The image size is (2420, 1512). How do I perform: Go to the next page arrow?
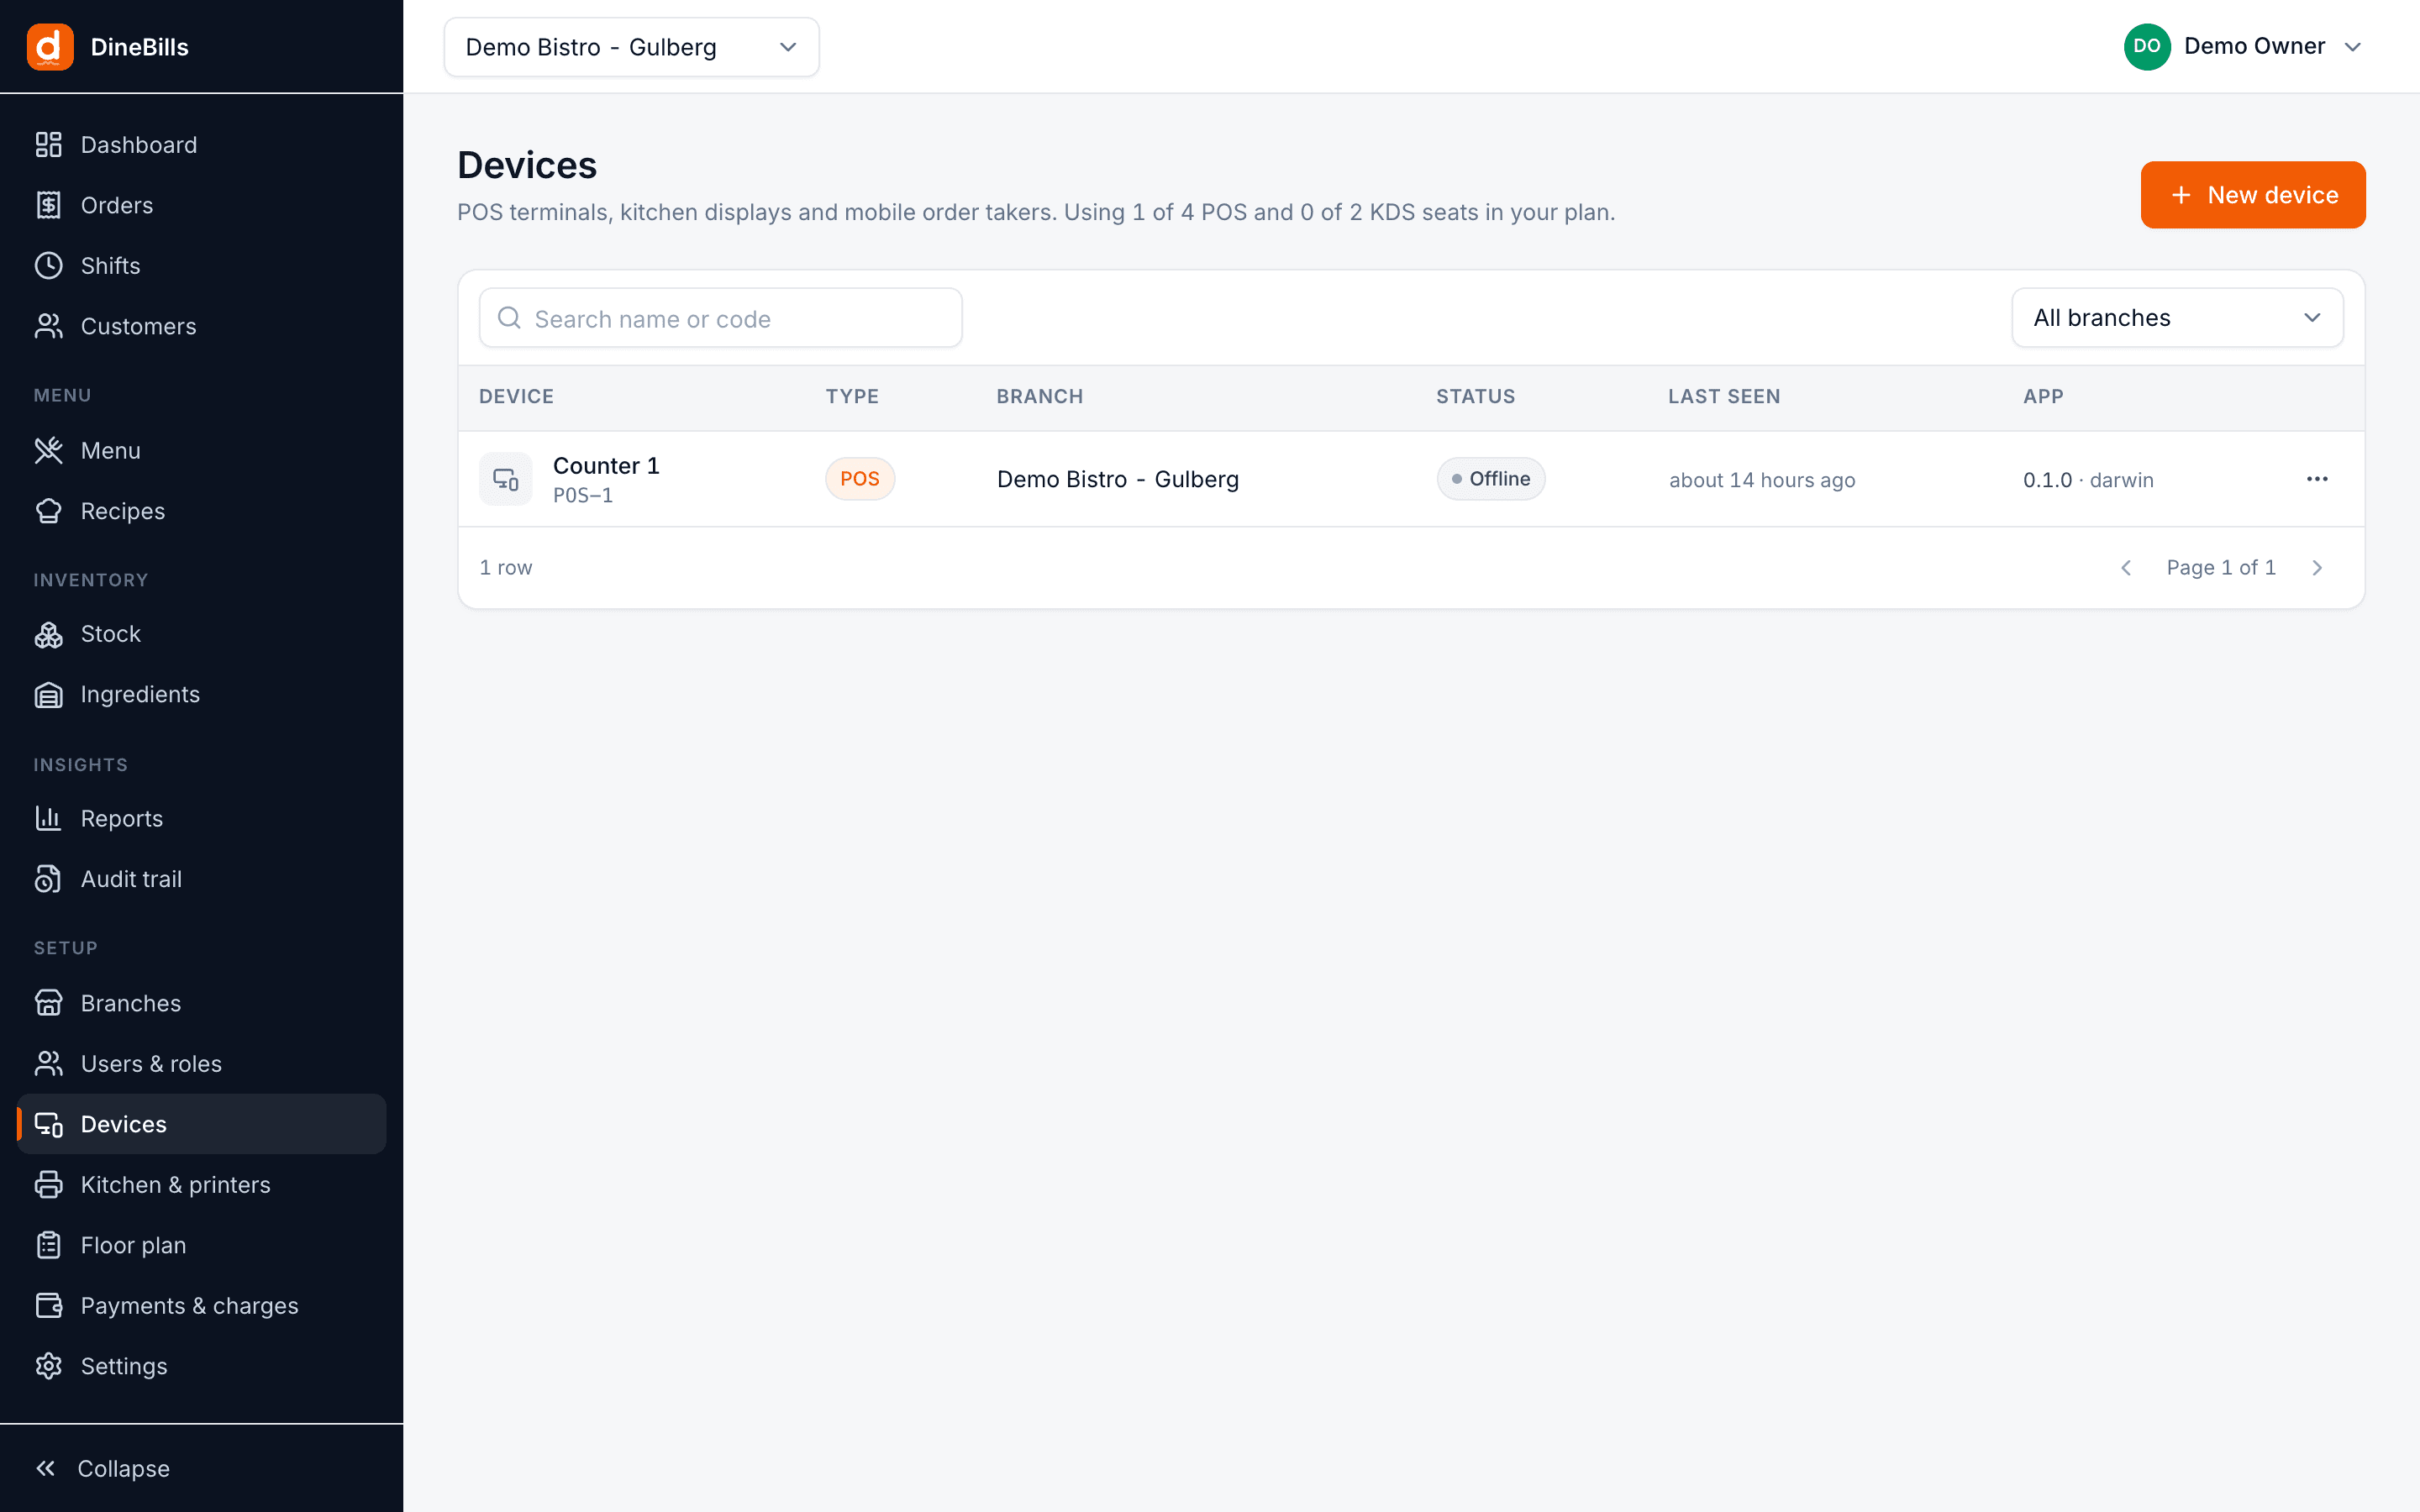click(2317, 568)
